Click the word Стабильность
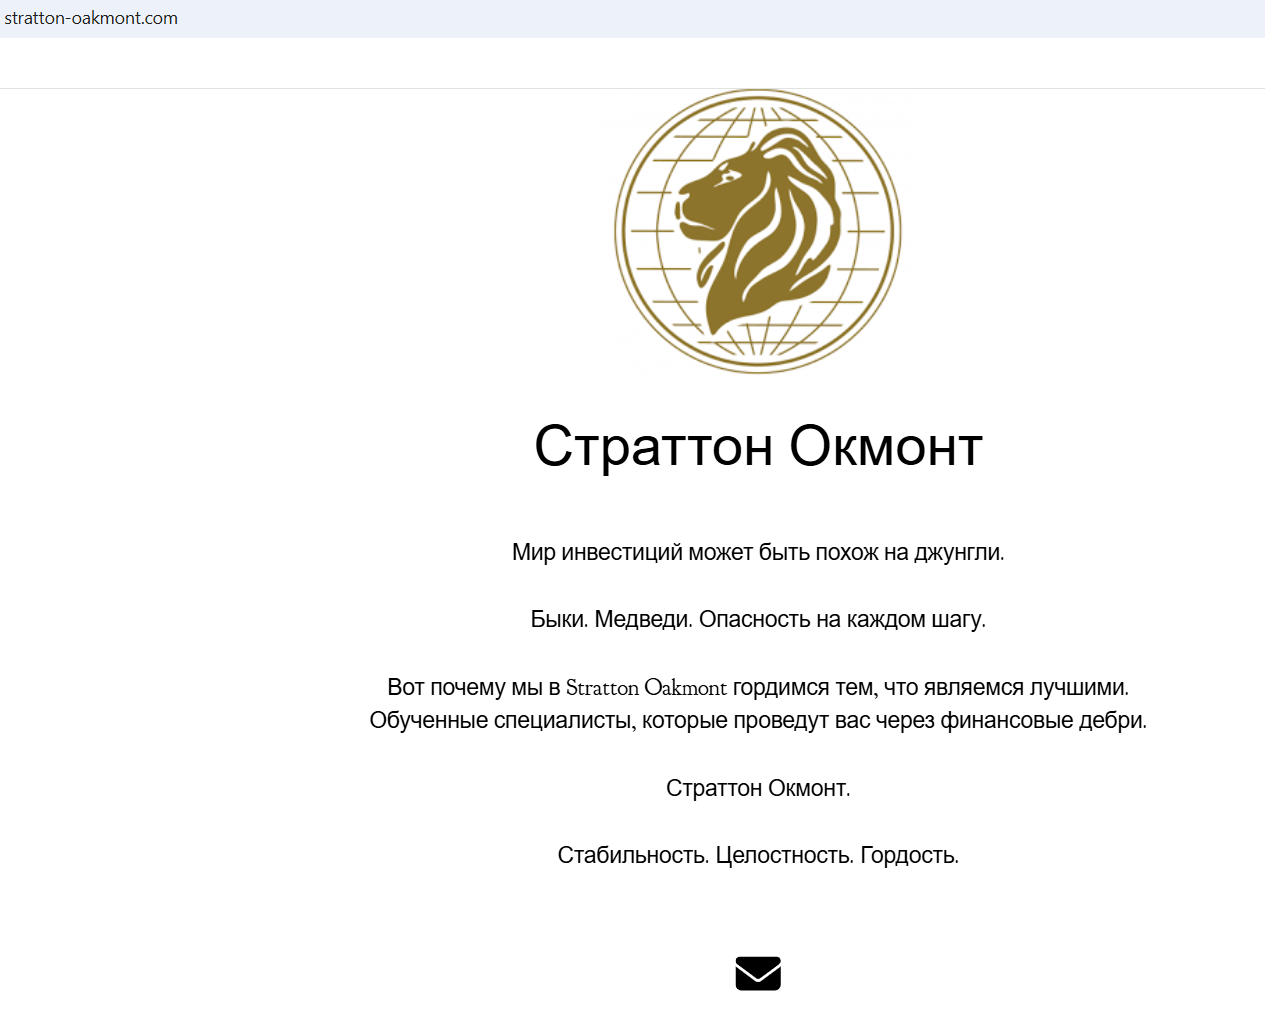Image resolution: width=1265 pixels, height=1012 pixels. (x=633, y=856)
